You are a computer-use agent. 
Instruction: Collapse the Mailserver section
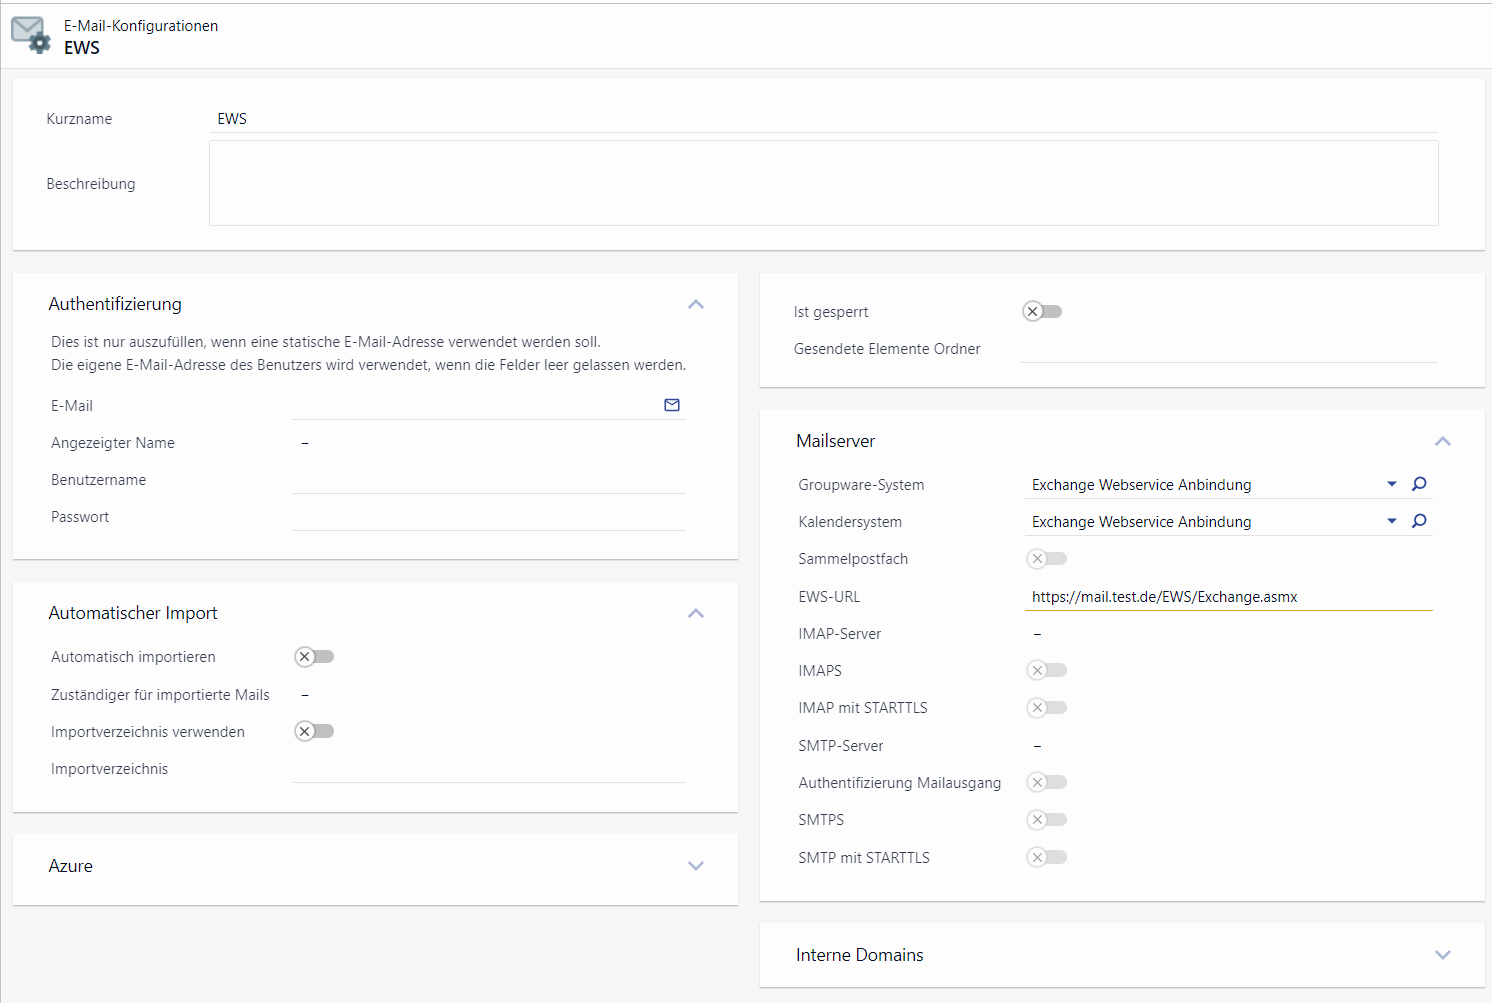(1442, 441)
